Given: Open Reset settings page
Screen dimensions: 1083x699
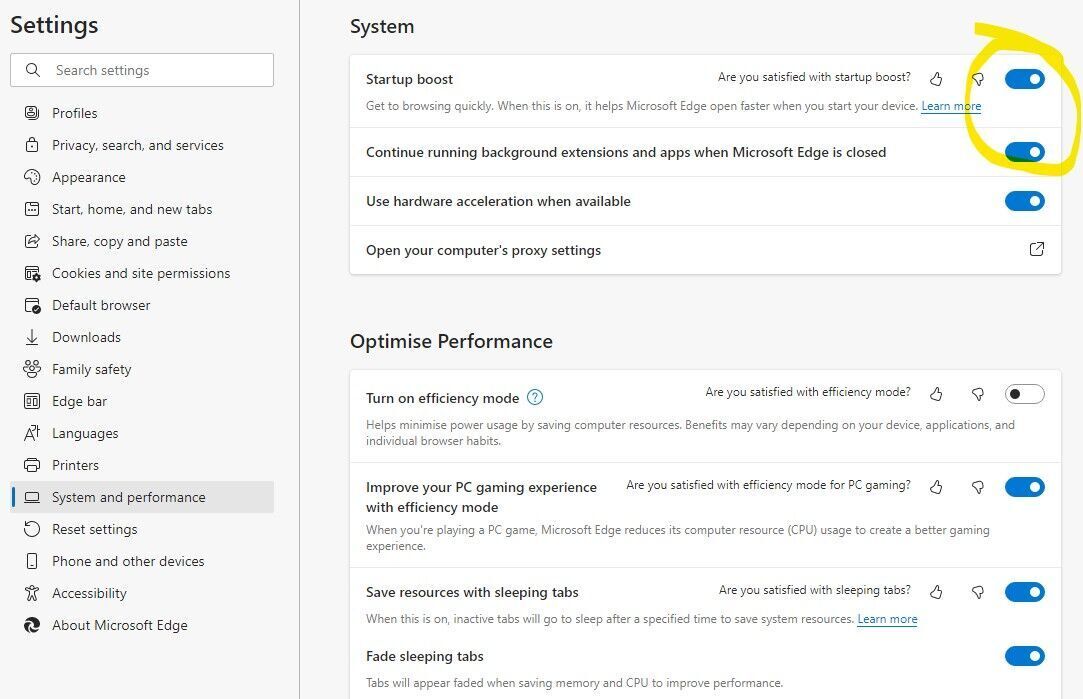Looking at the screenshot, I should click(142, 529).
